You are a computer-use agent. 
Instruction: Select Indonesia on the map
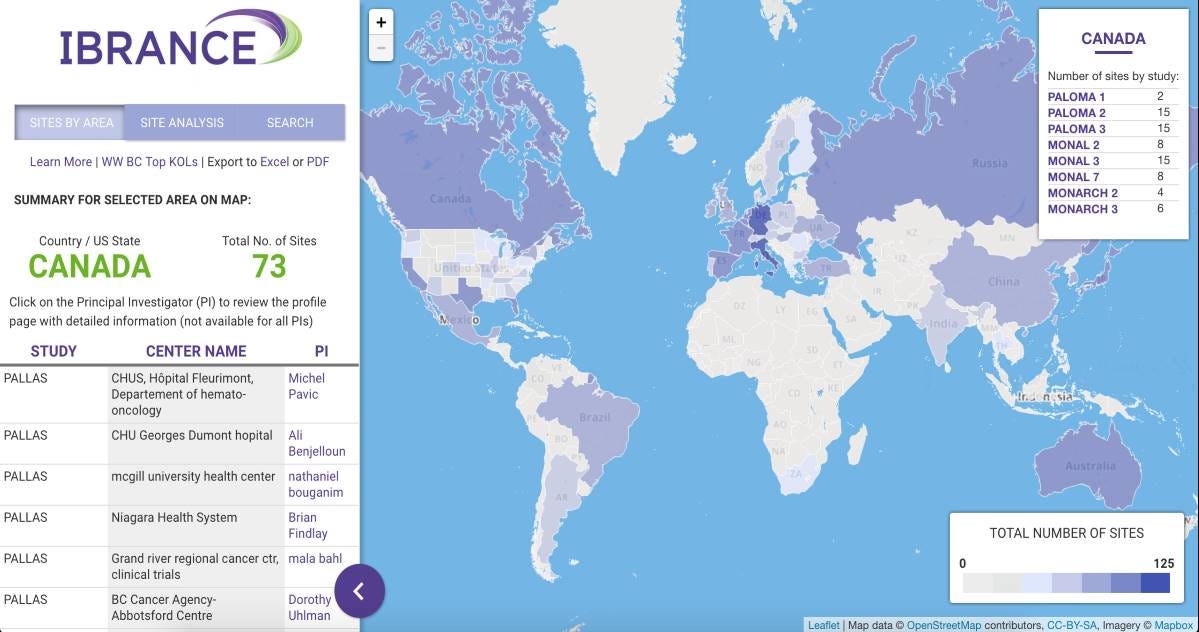pyautogui.click(x=1045, y=397)
